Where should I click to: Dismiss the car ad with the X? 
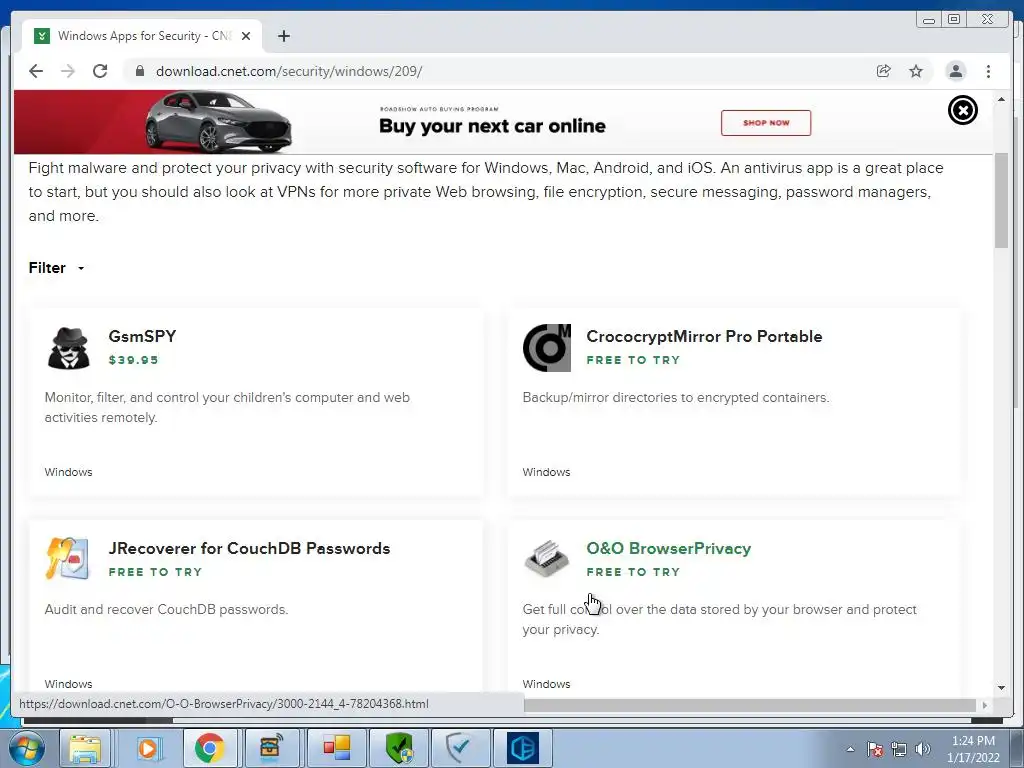[x=963, y=110]
